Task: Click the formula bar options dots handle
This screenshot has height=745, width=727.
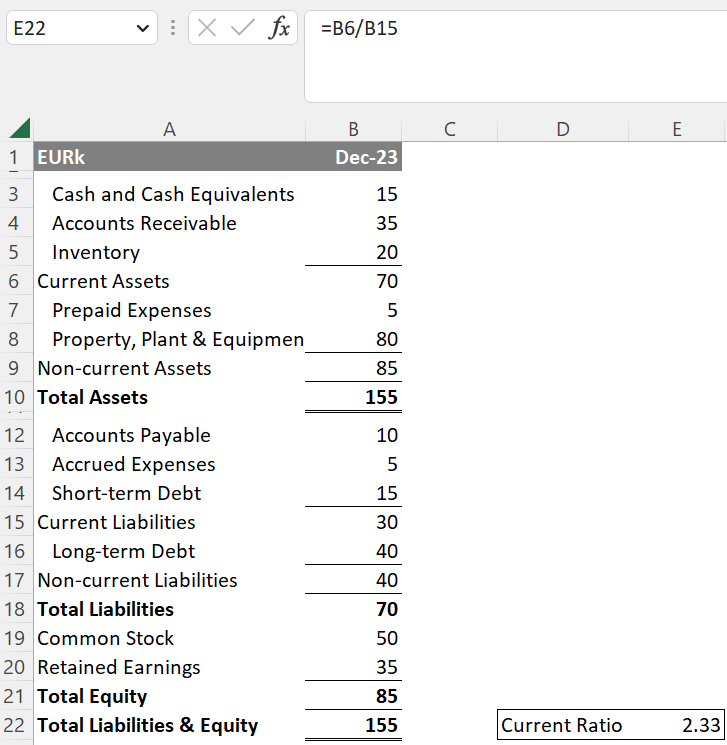Action: coord(173,29)
